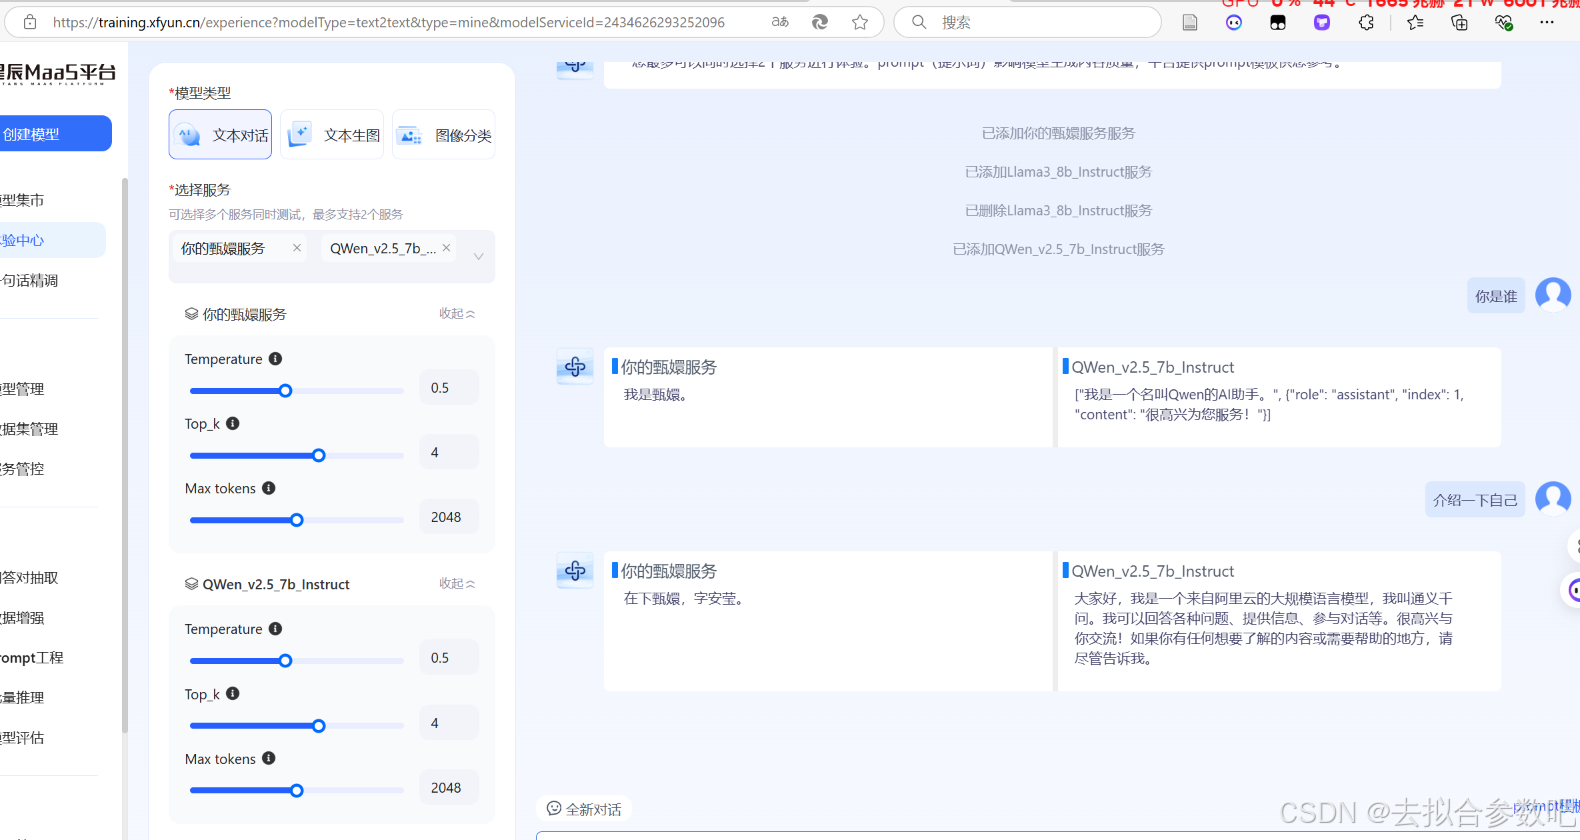Click the refresh-style icon in the address bar
The image size is (1580, 840).
tap(820, 22)
